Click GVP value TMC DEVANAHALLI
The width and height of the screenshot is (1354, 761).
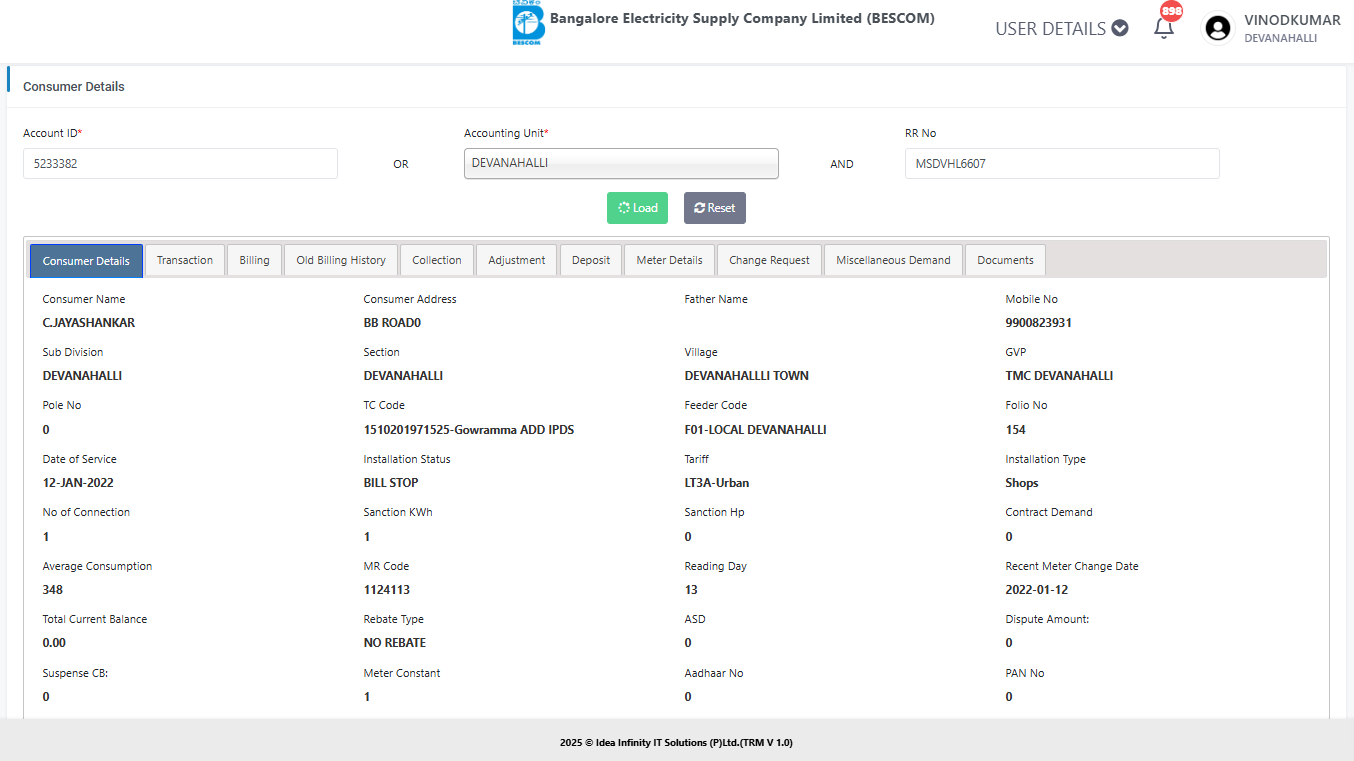(1059, 376)
